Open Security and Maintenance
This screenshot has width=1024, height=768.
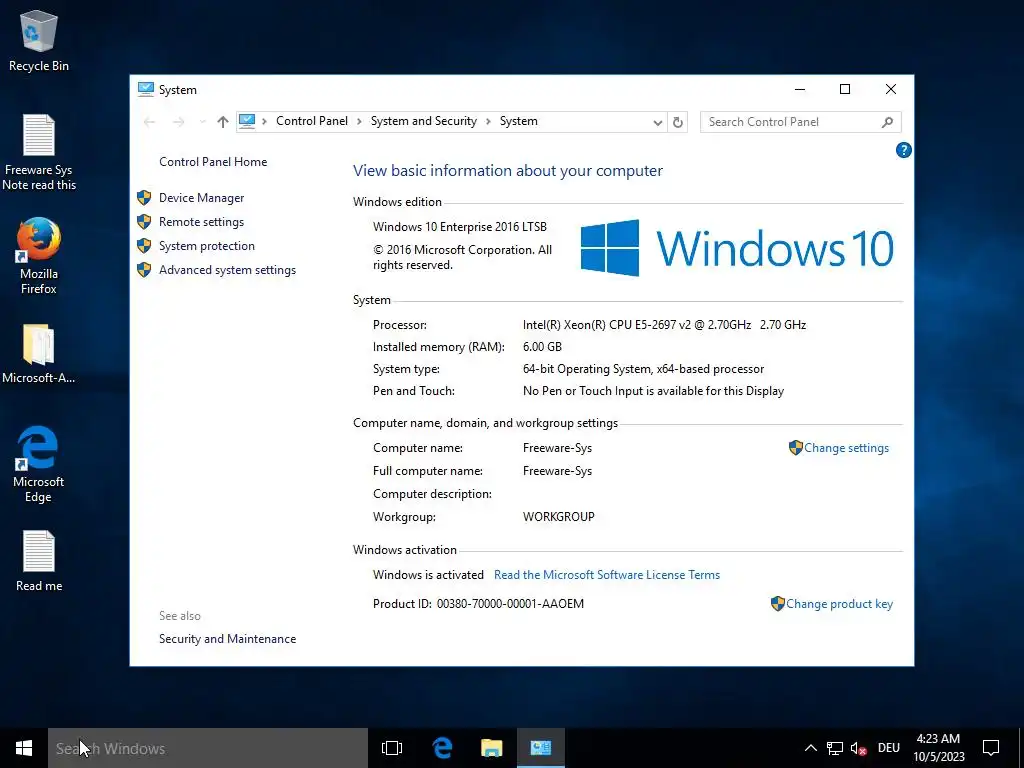[x=227, y=639]
